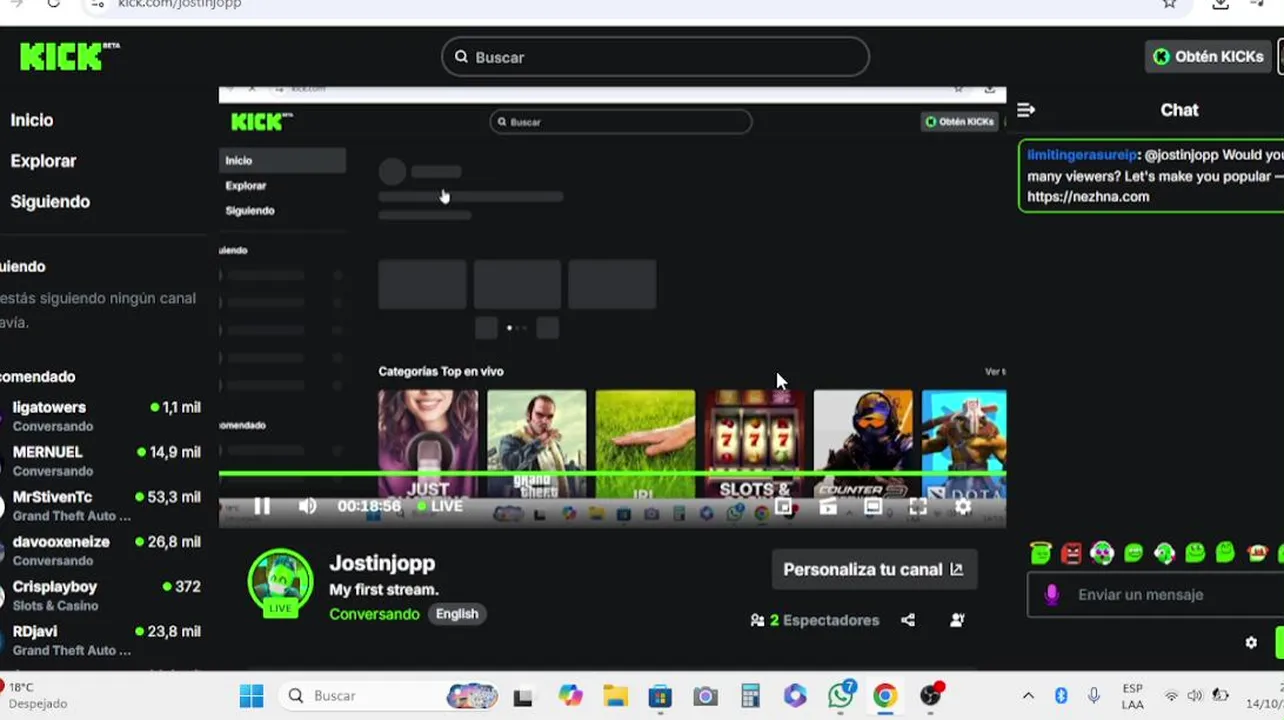Insert the halo angel green emote
Screen dimensions: 1284x720
pos(1041,552)
